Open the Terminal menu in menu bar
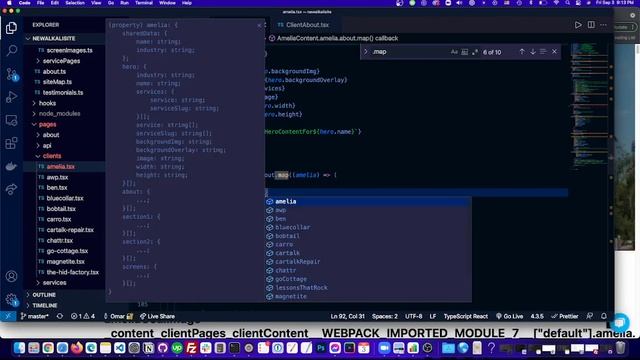Image resolution: width=640 pixels, height=360 pixels. point(144,3)
